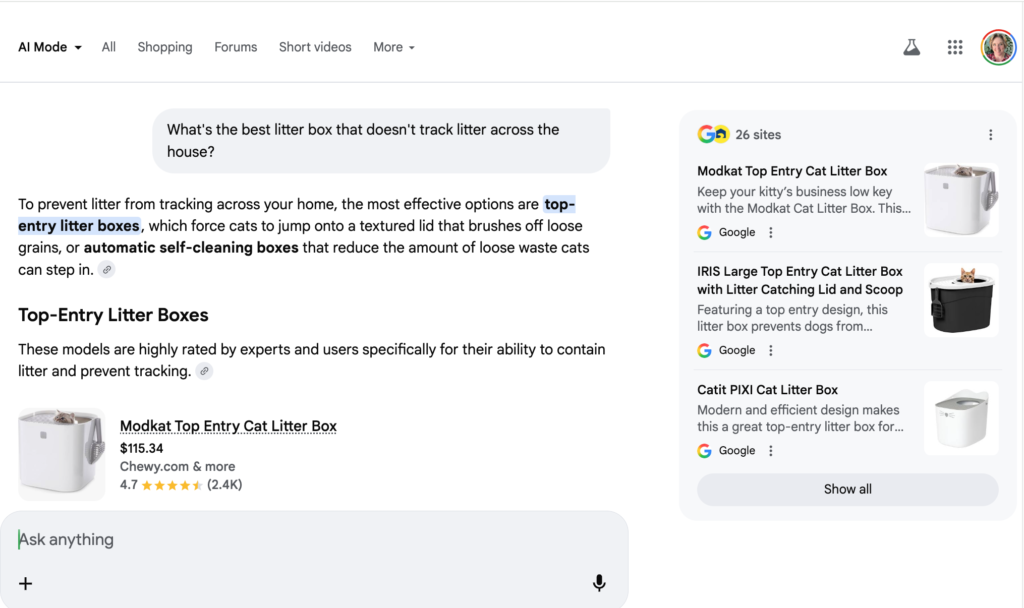The image size is (1024, 608).
Task: Open Google Search Labs via the flask icon
Action: click(911, 47)
